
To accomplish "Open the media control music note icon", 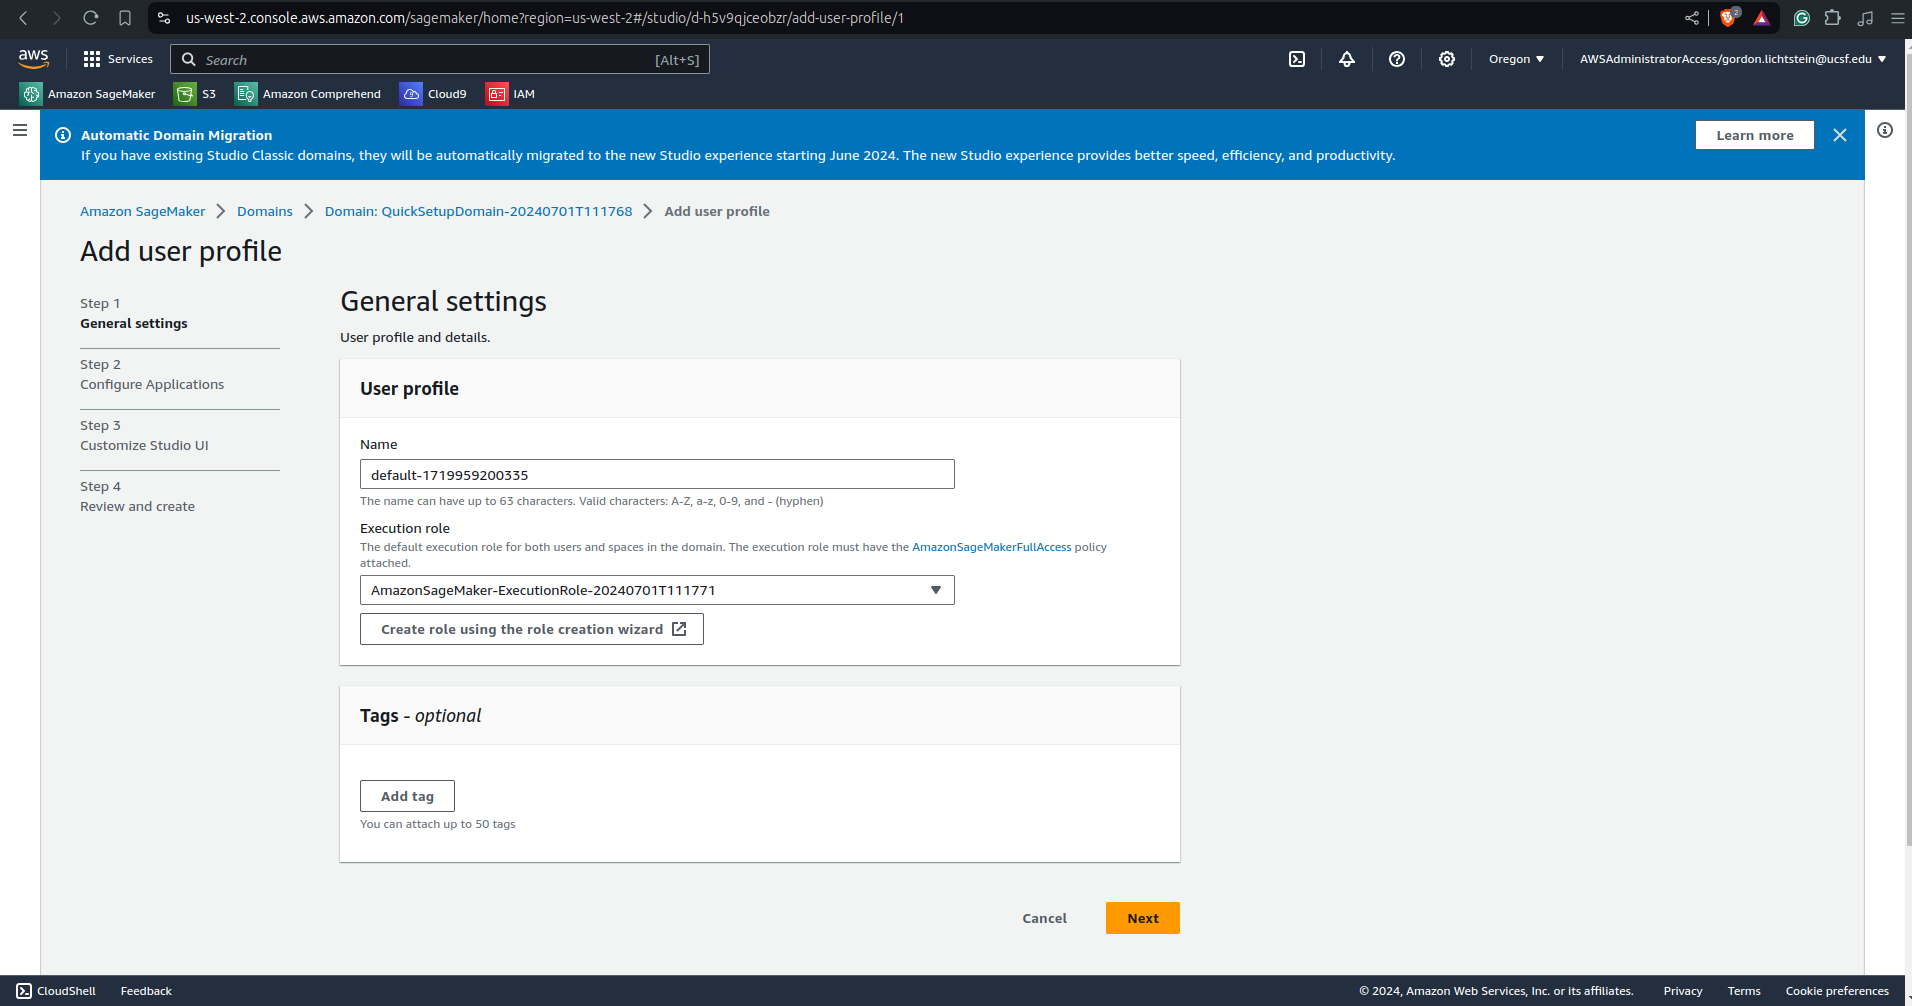I will click(x=1866, y=18).
